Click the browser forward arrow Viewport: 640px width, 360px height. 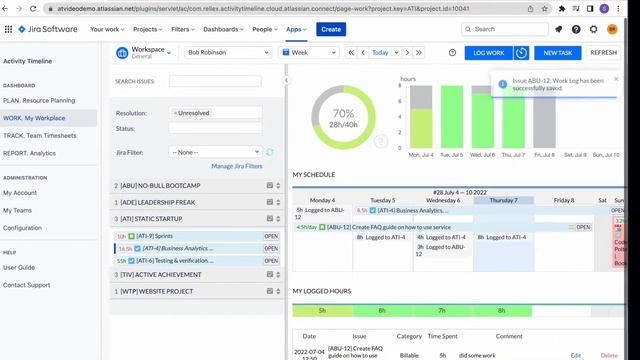(19, 9)
